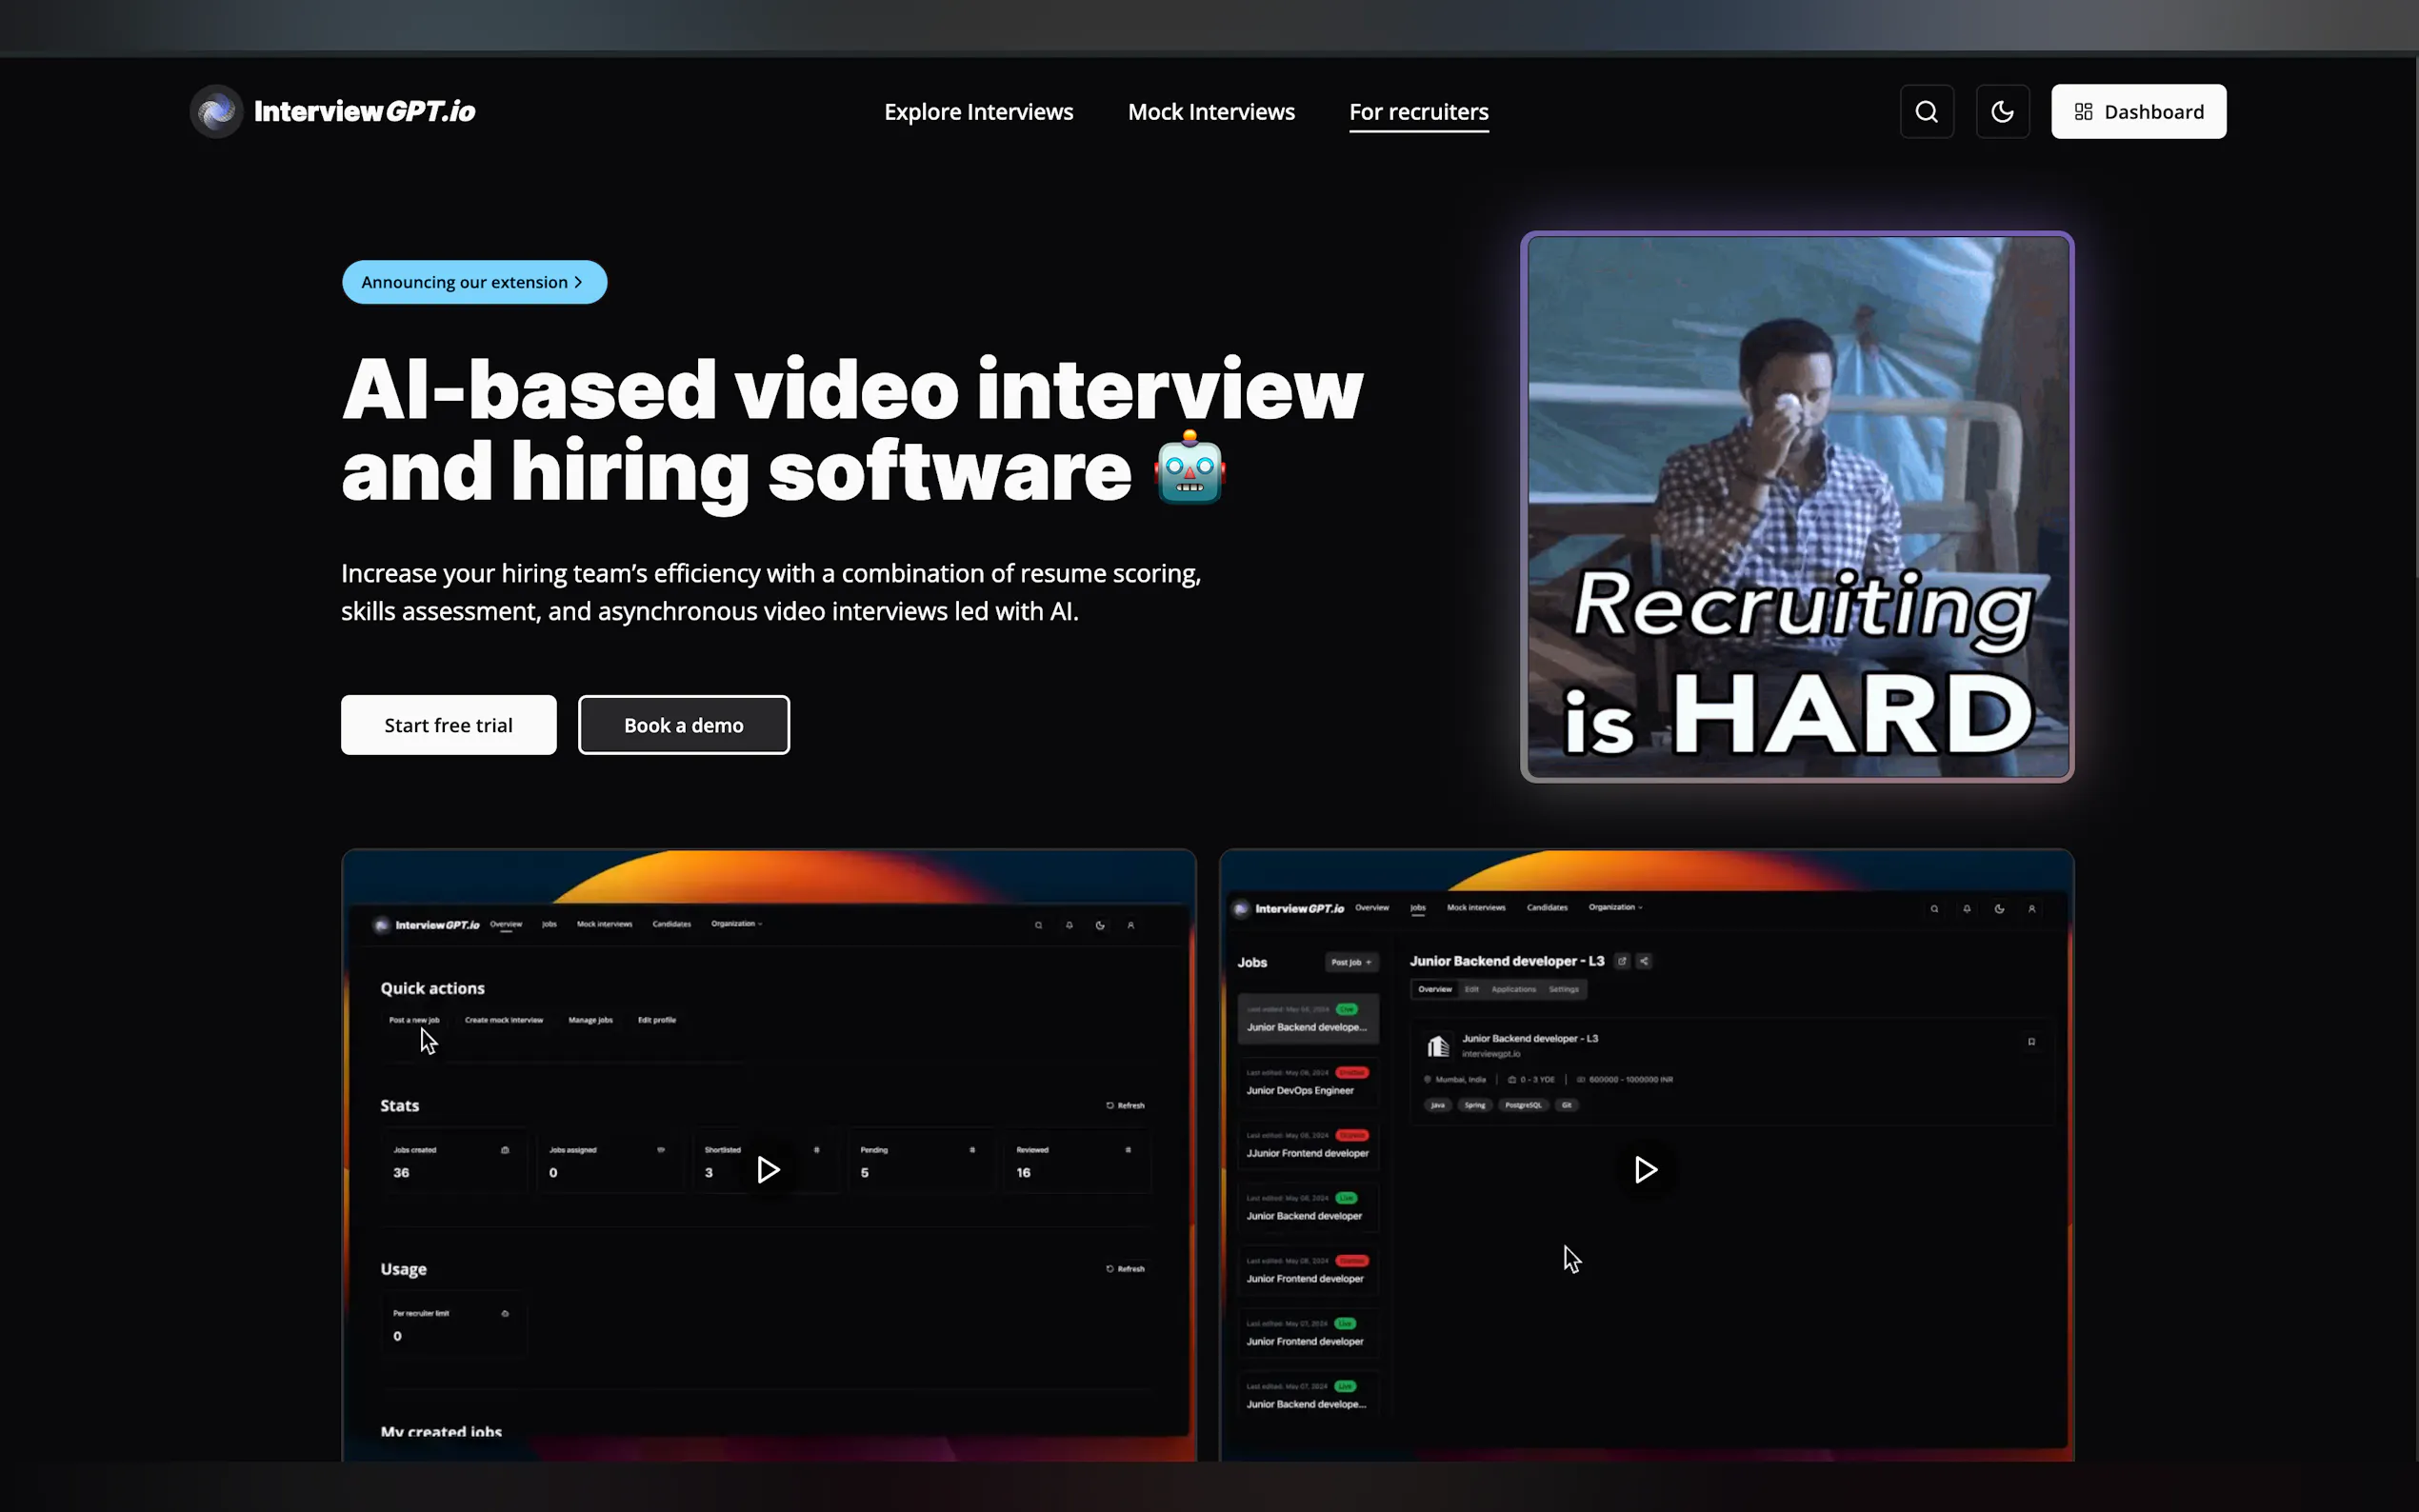Viewport: 2419px width, 1512px height.
Task: Click the InterviewGPT.io logo icon
Action: click(x=217, y=111)
